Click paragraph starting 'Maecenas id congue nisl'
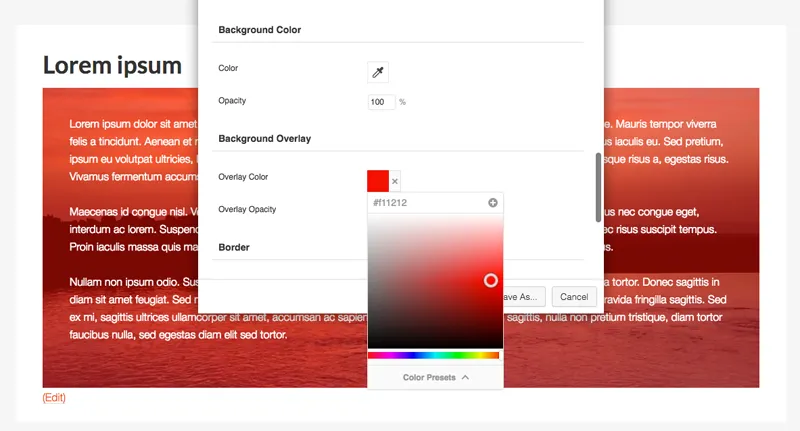This screenshot has width=800, height=431. 133,230
